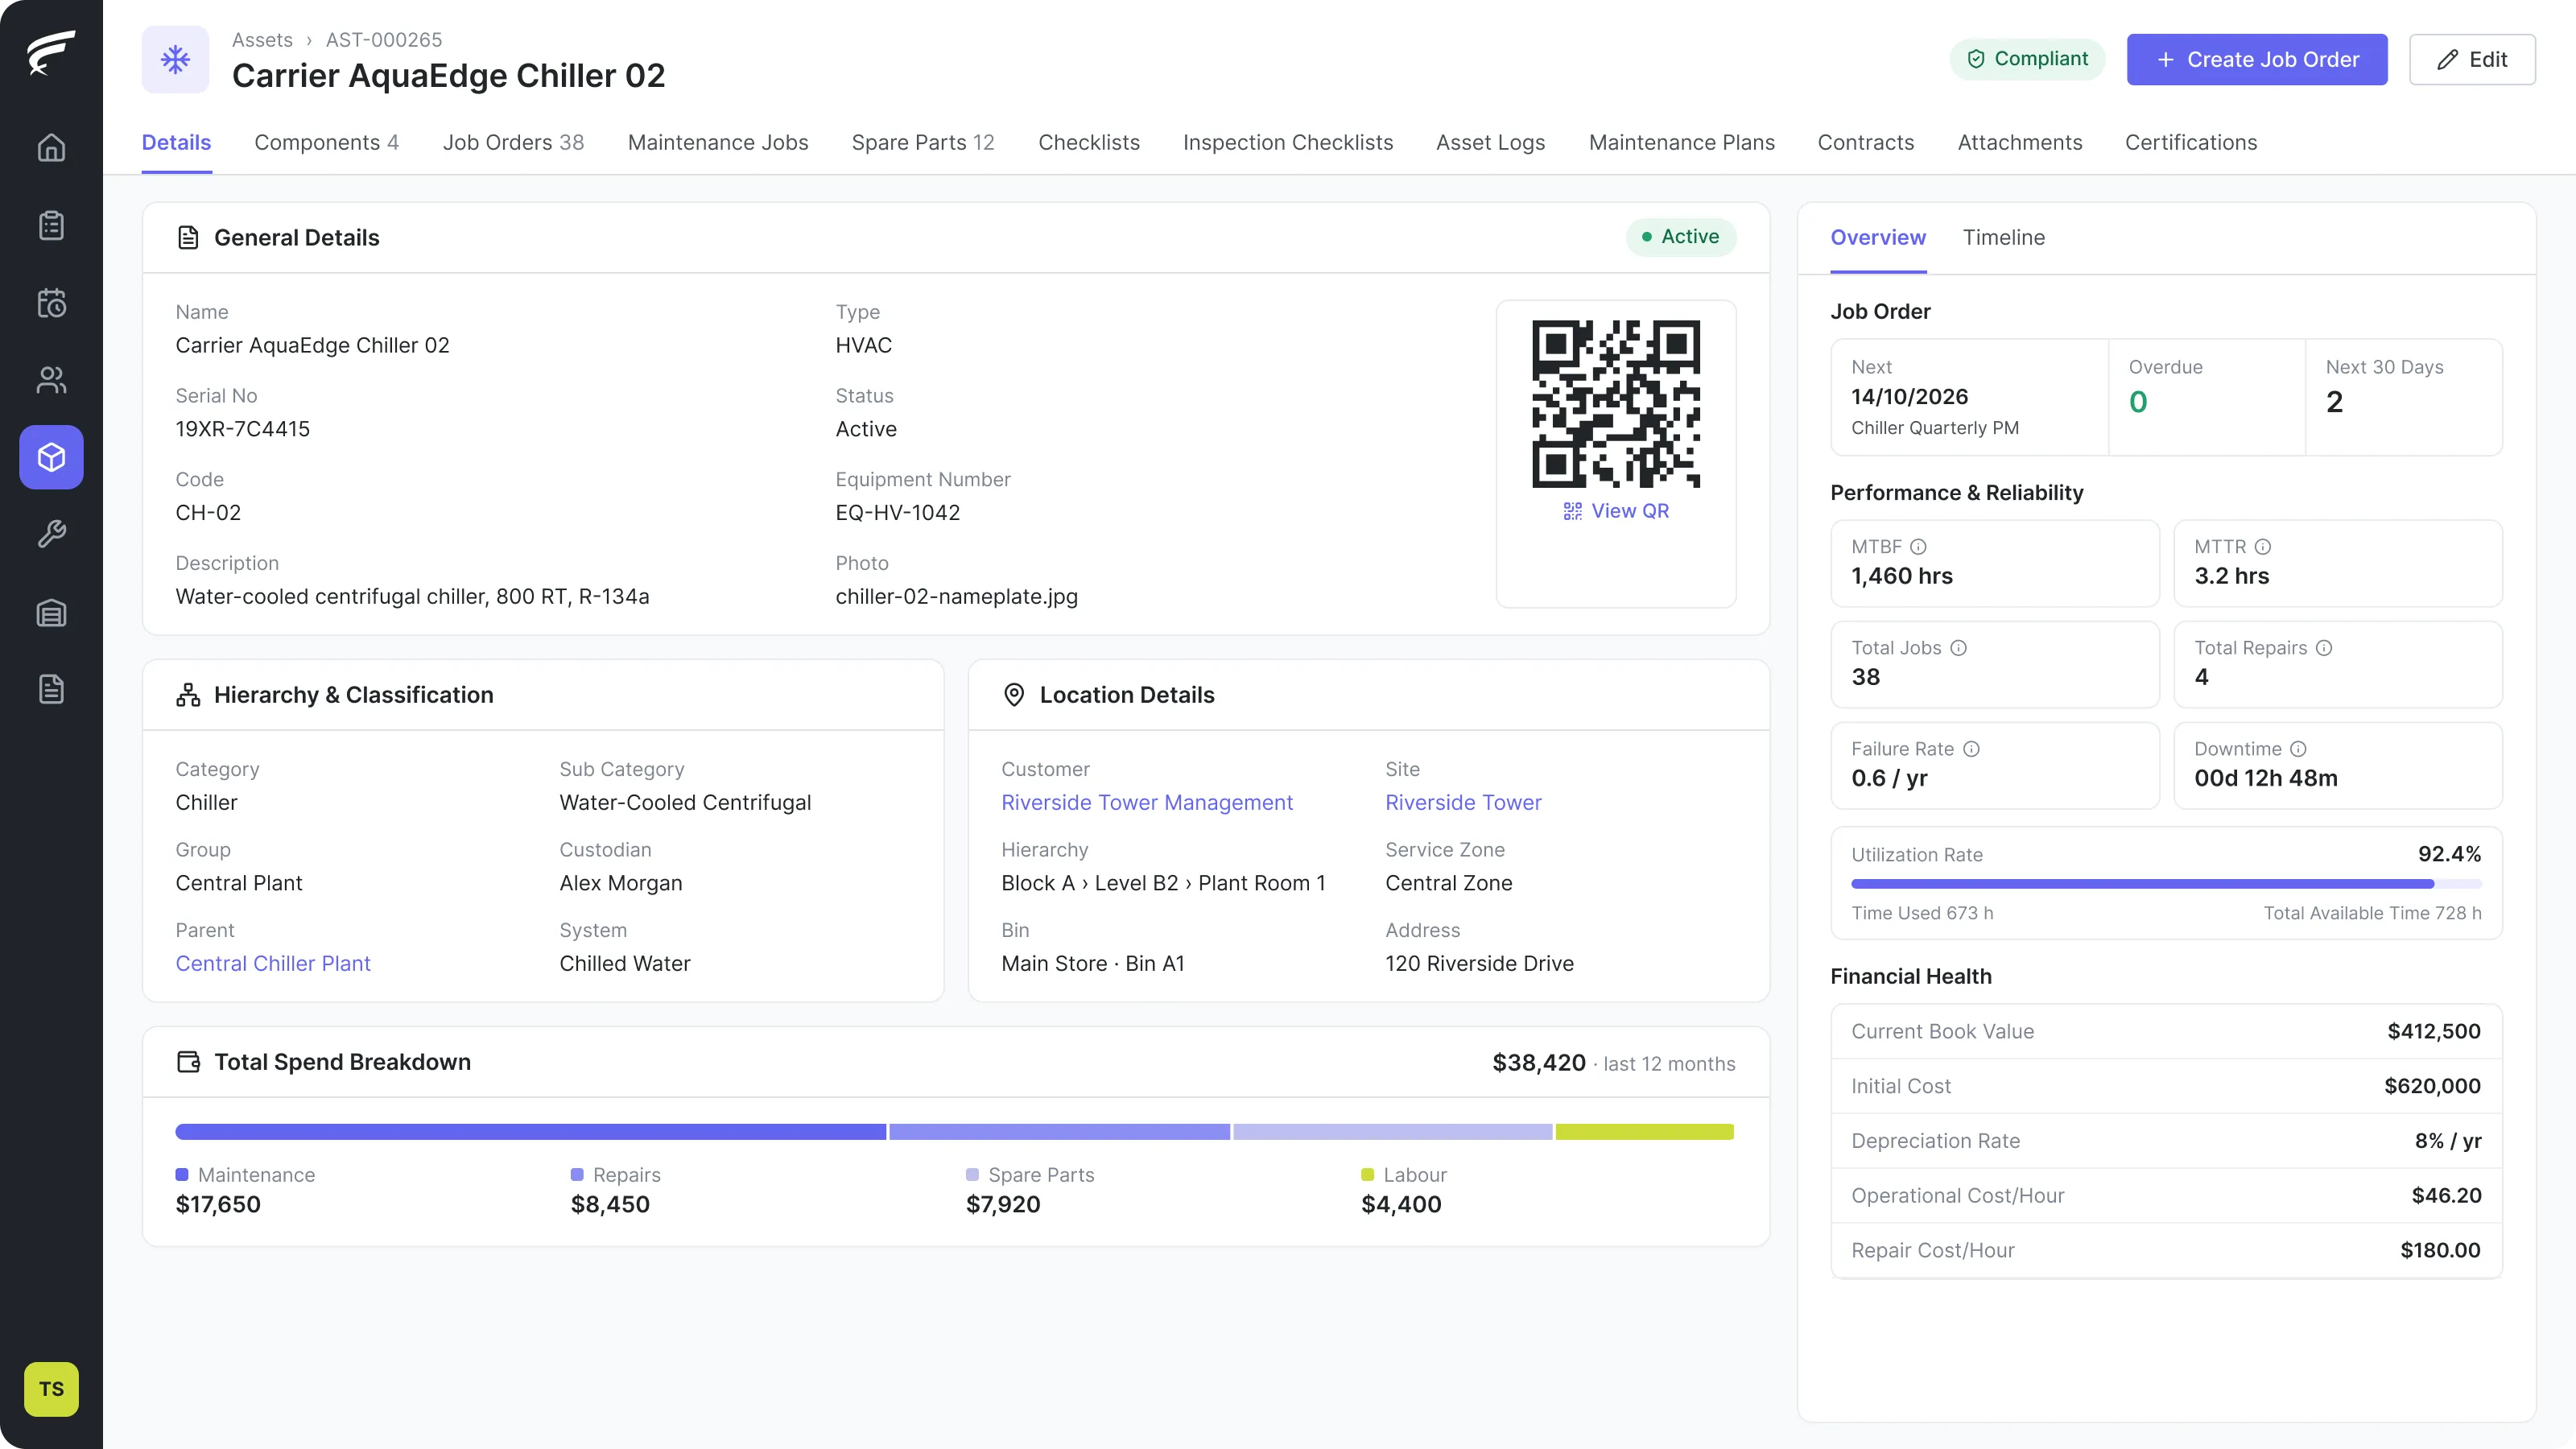Click the Total Jobs info icon
Image resolution: width=2576 pixels, height=1449 pixels.
1958,648
